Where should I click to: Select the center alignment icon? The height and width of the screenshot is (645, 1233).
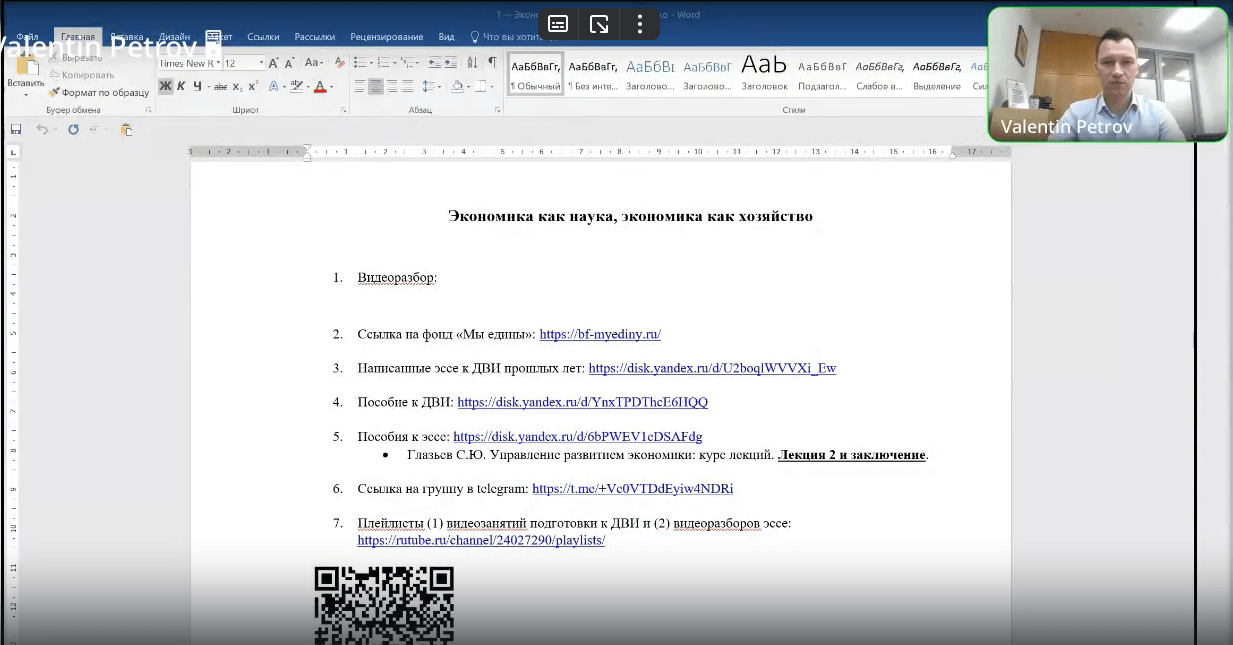pyautogui.click(x=376, y=87)
